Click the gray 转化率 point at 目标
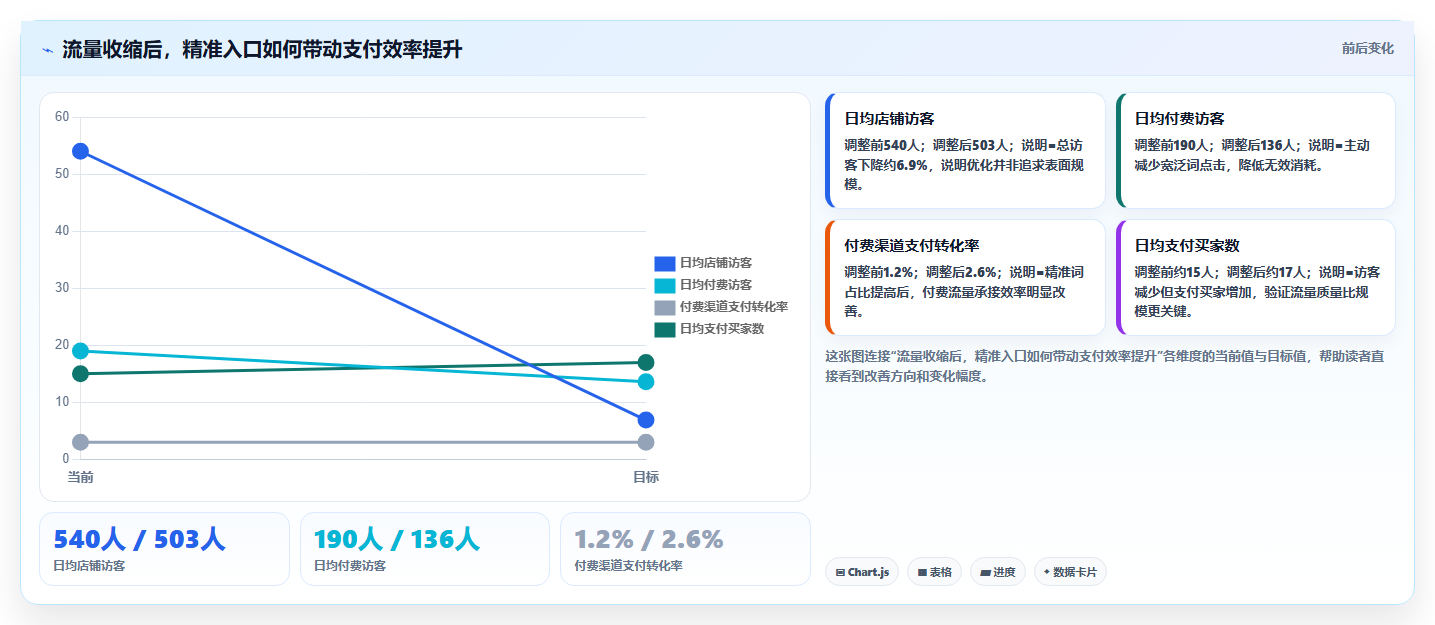This screenshot has height=625, width=1435. point(646,442)
